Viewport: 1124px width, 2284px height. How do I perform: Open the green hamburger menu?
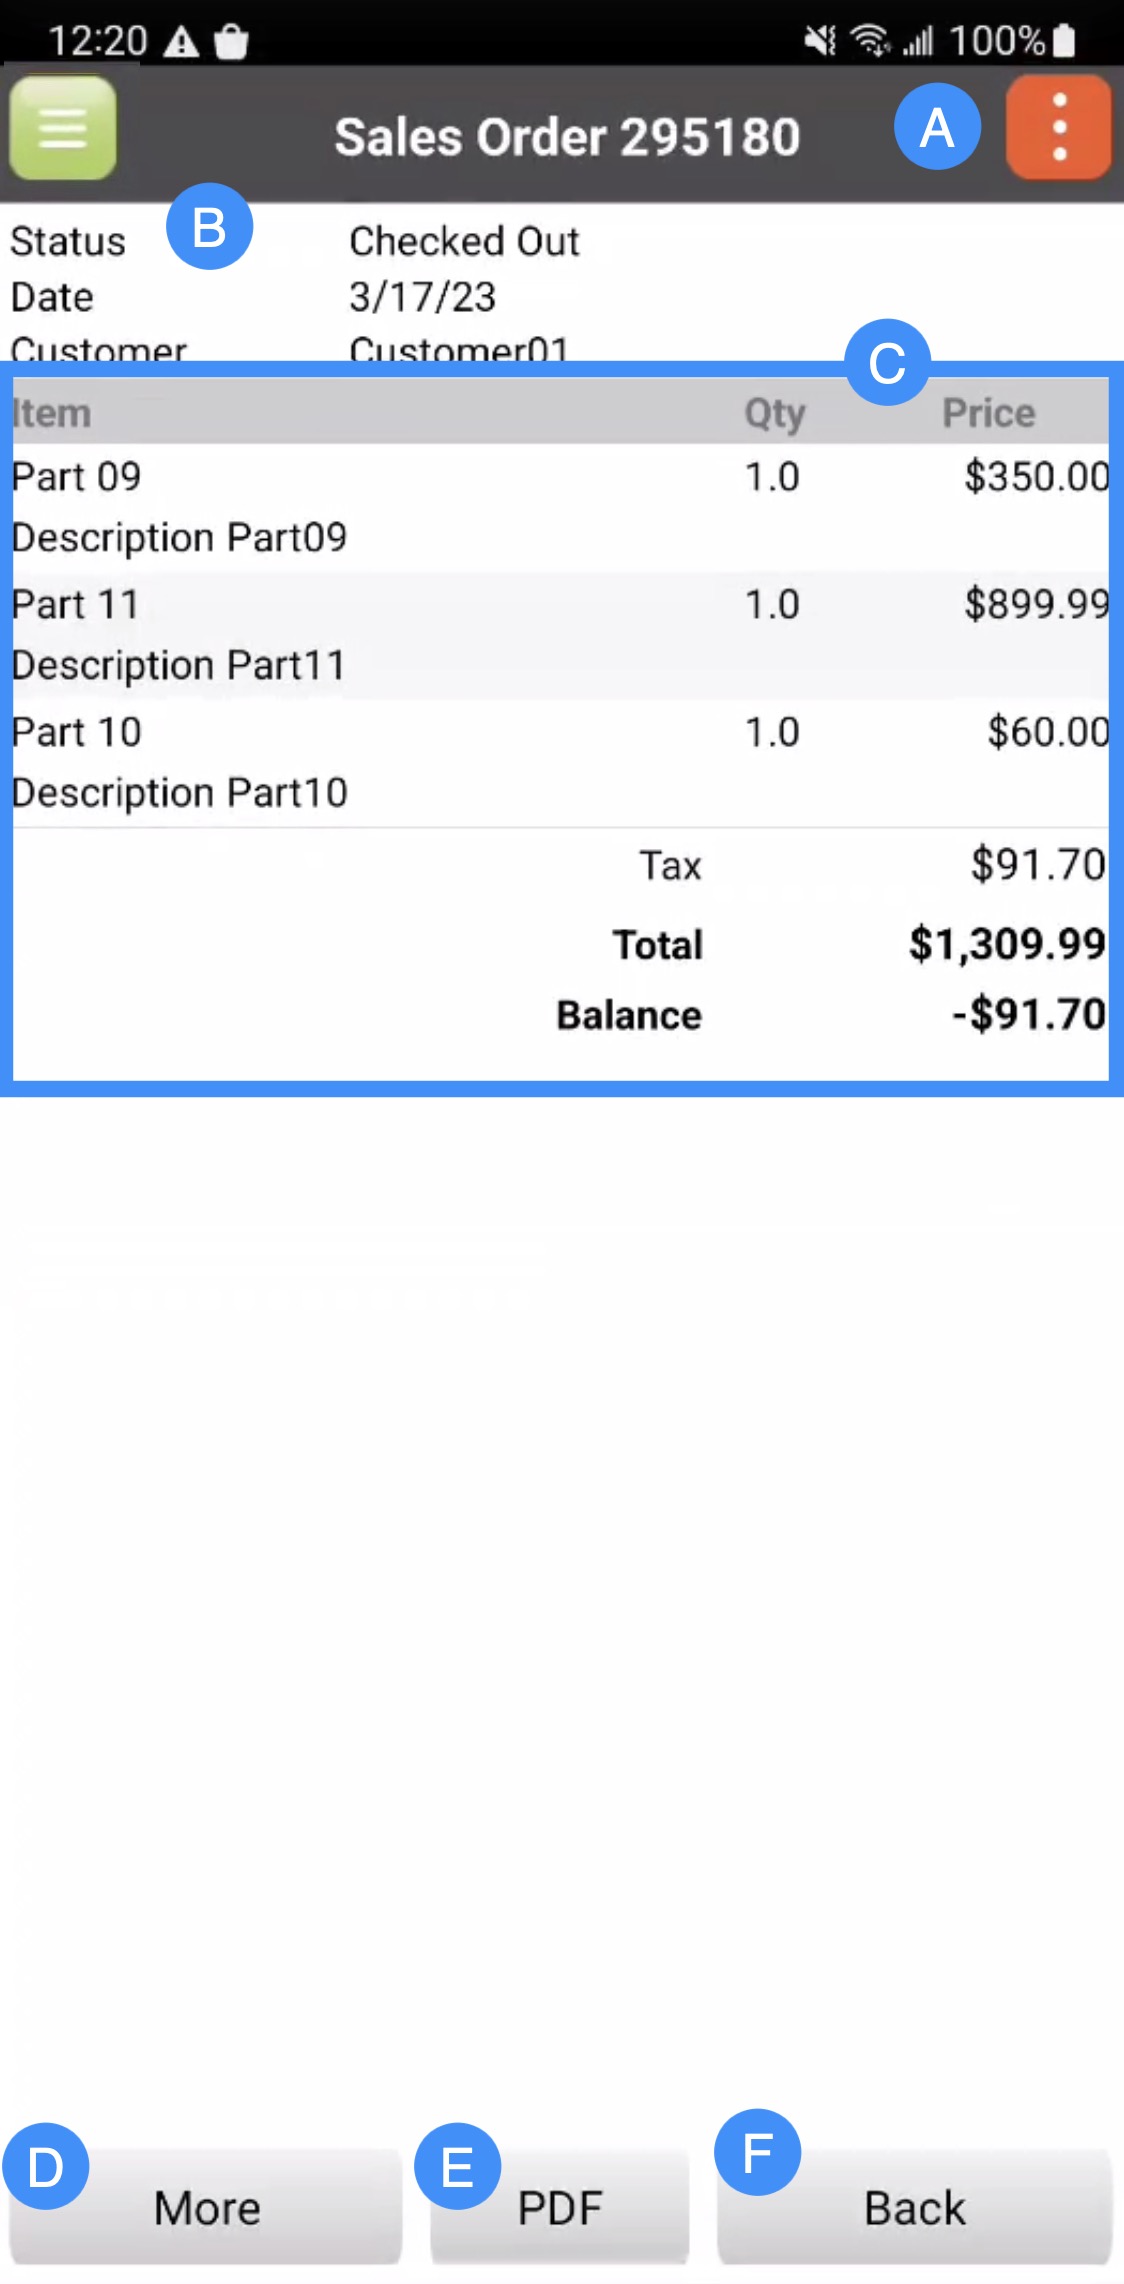pyautogui.click(x=62, y=128)
